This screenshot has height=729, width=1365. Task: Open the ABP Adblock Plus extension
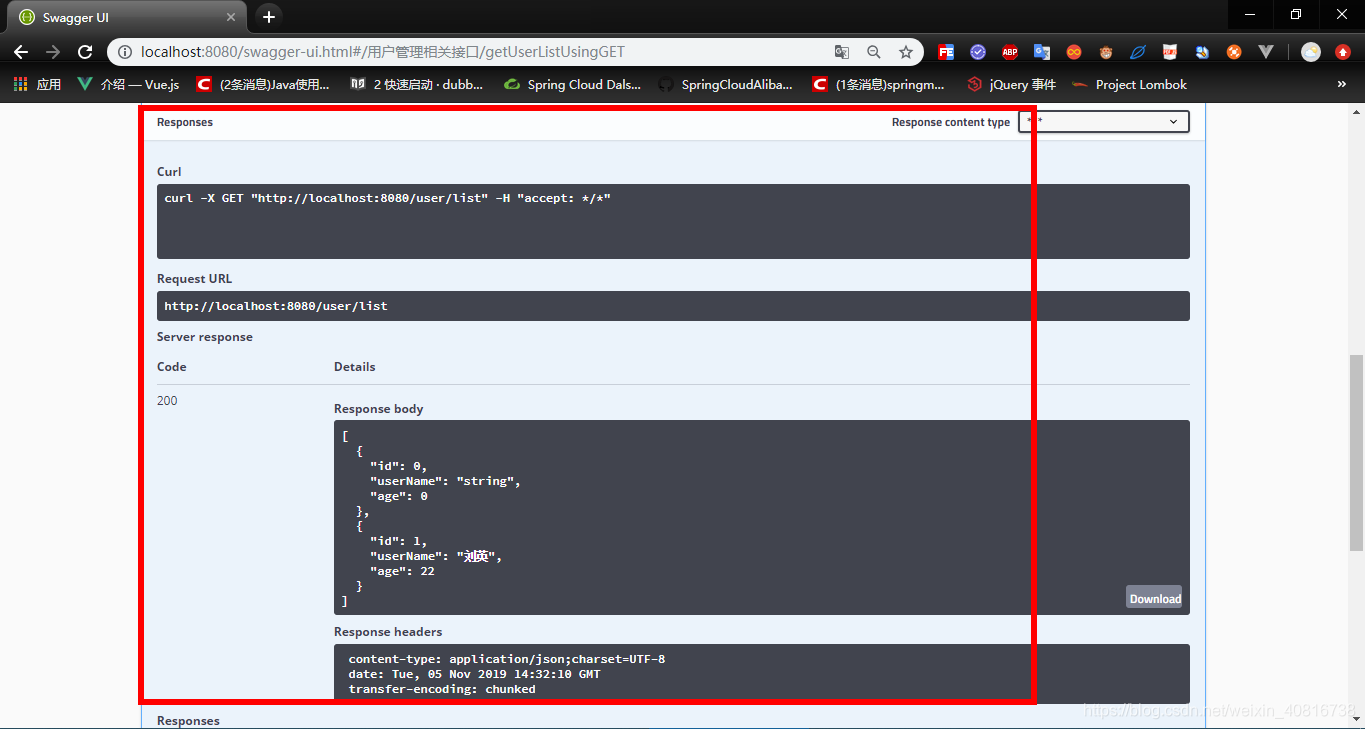[1010, 52]
